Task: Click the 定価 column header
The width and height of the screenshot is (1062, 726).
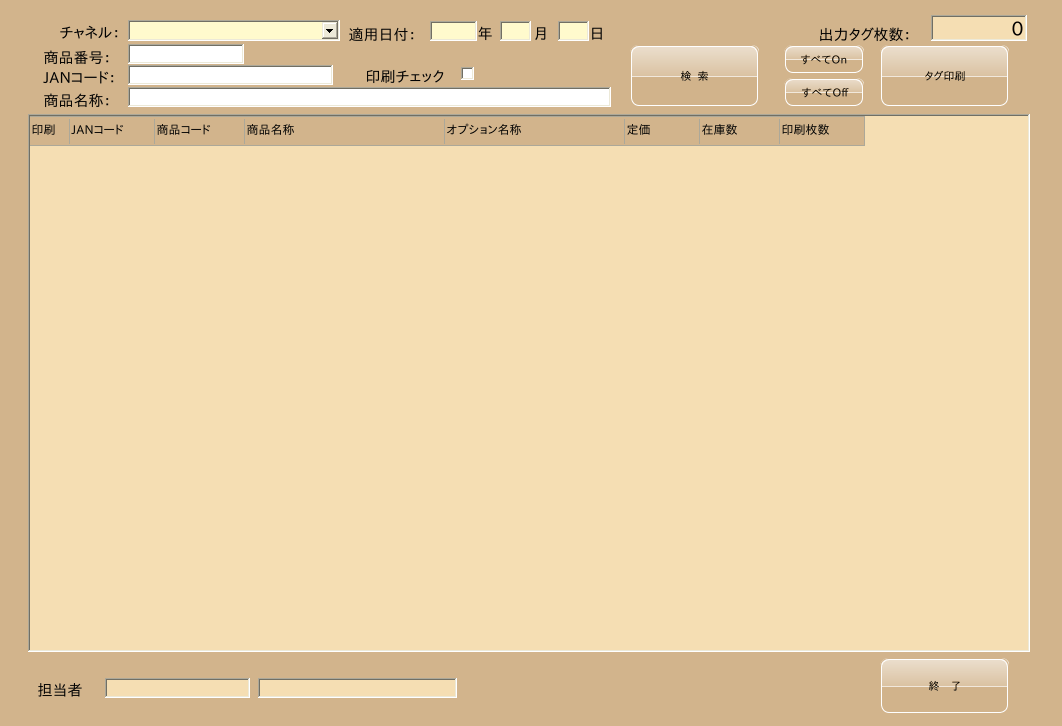Action: tap(662, 131)
